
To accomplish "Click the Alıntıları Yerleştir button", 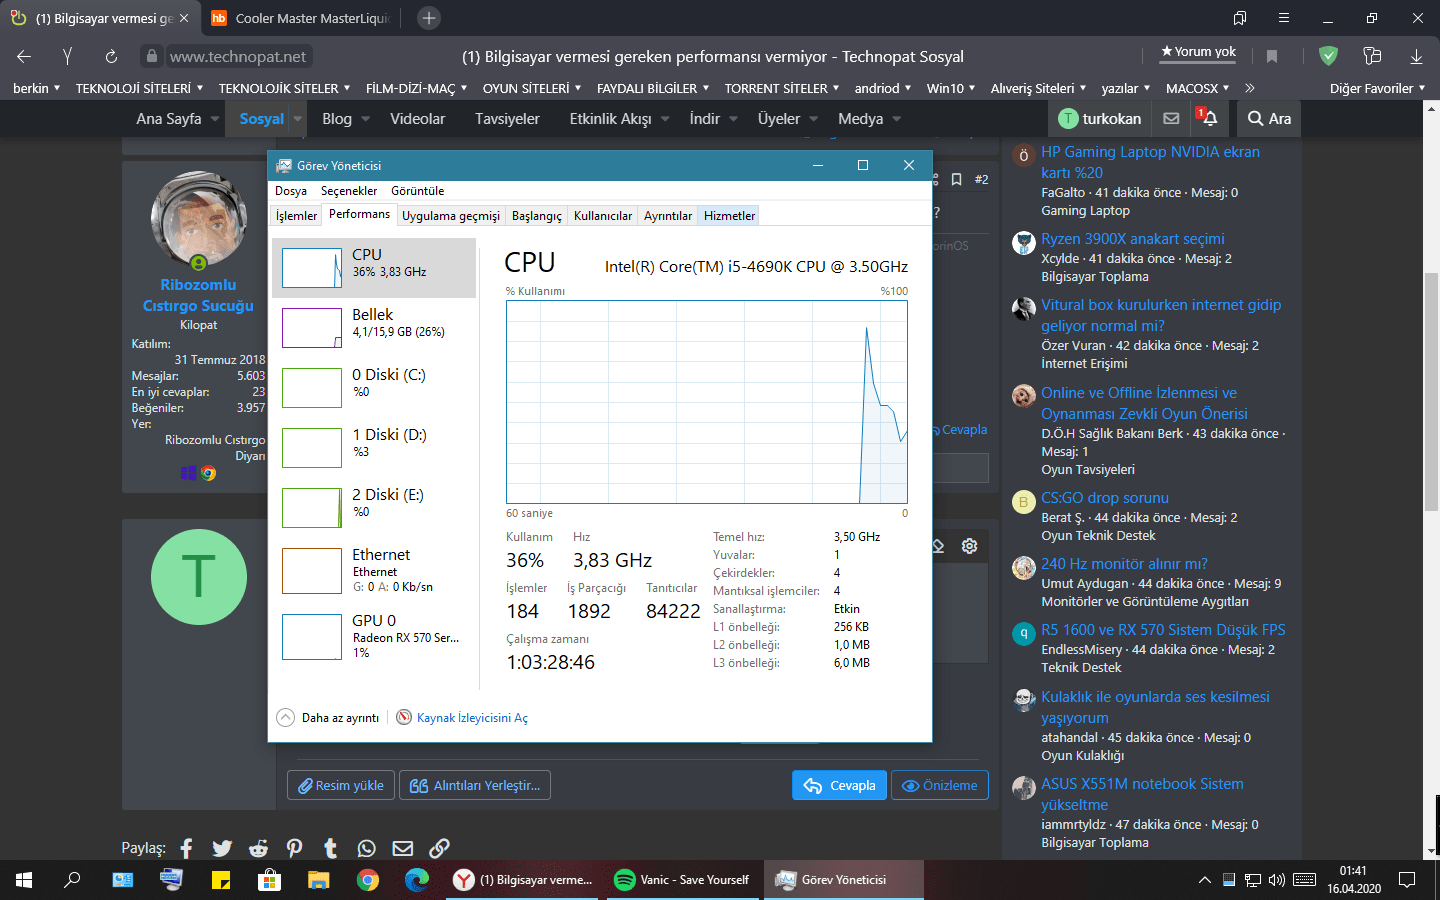I will tap(475, 785).
